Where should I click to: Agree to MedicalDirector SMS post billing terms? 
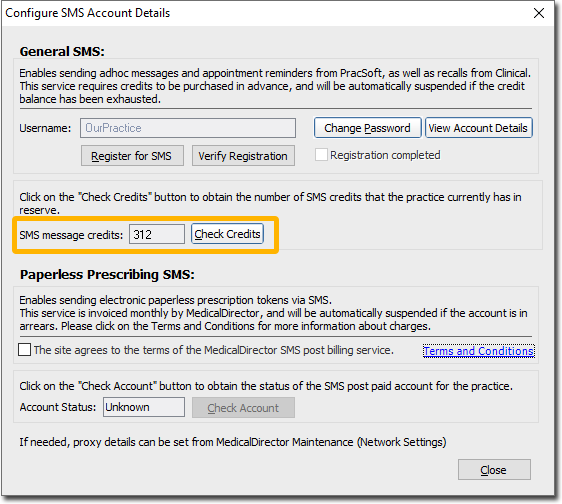[x=24, y=350]
